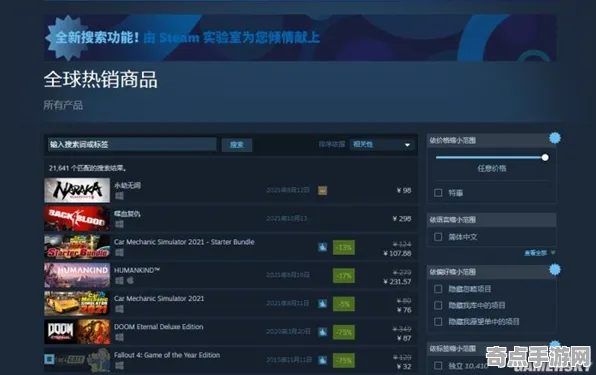This screenshot has height=375, width=596.
Task: Open the HUMANKIND thumbnail image
Action: pyautogui.click(x=77, y=275)
